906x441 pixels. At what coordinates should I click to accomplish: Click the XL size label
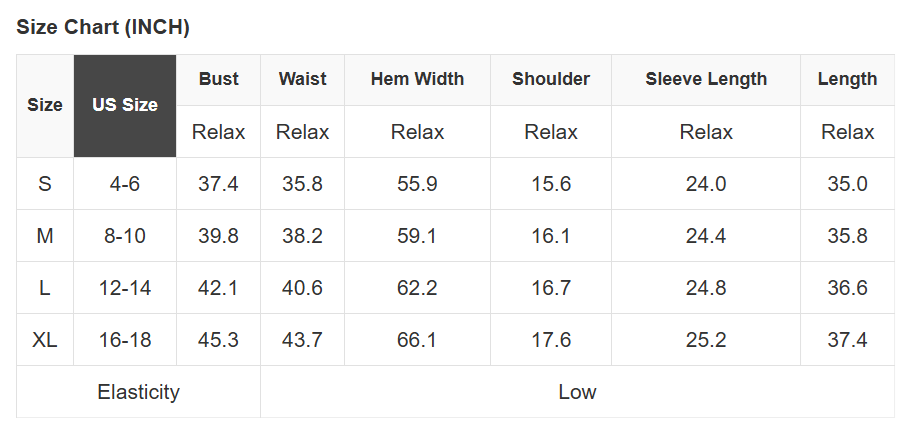click(x=45, y=340)
